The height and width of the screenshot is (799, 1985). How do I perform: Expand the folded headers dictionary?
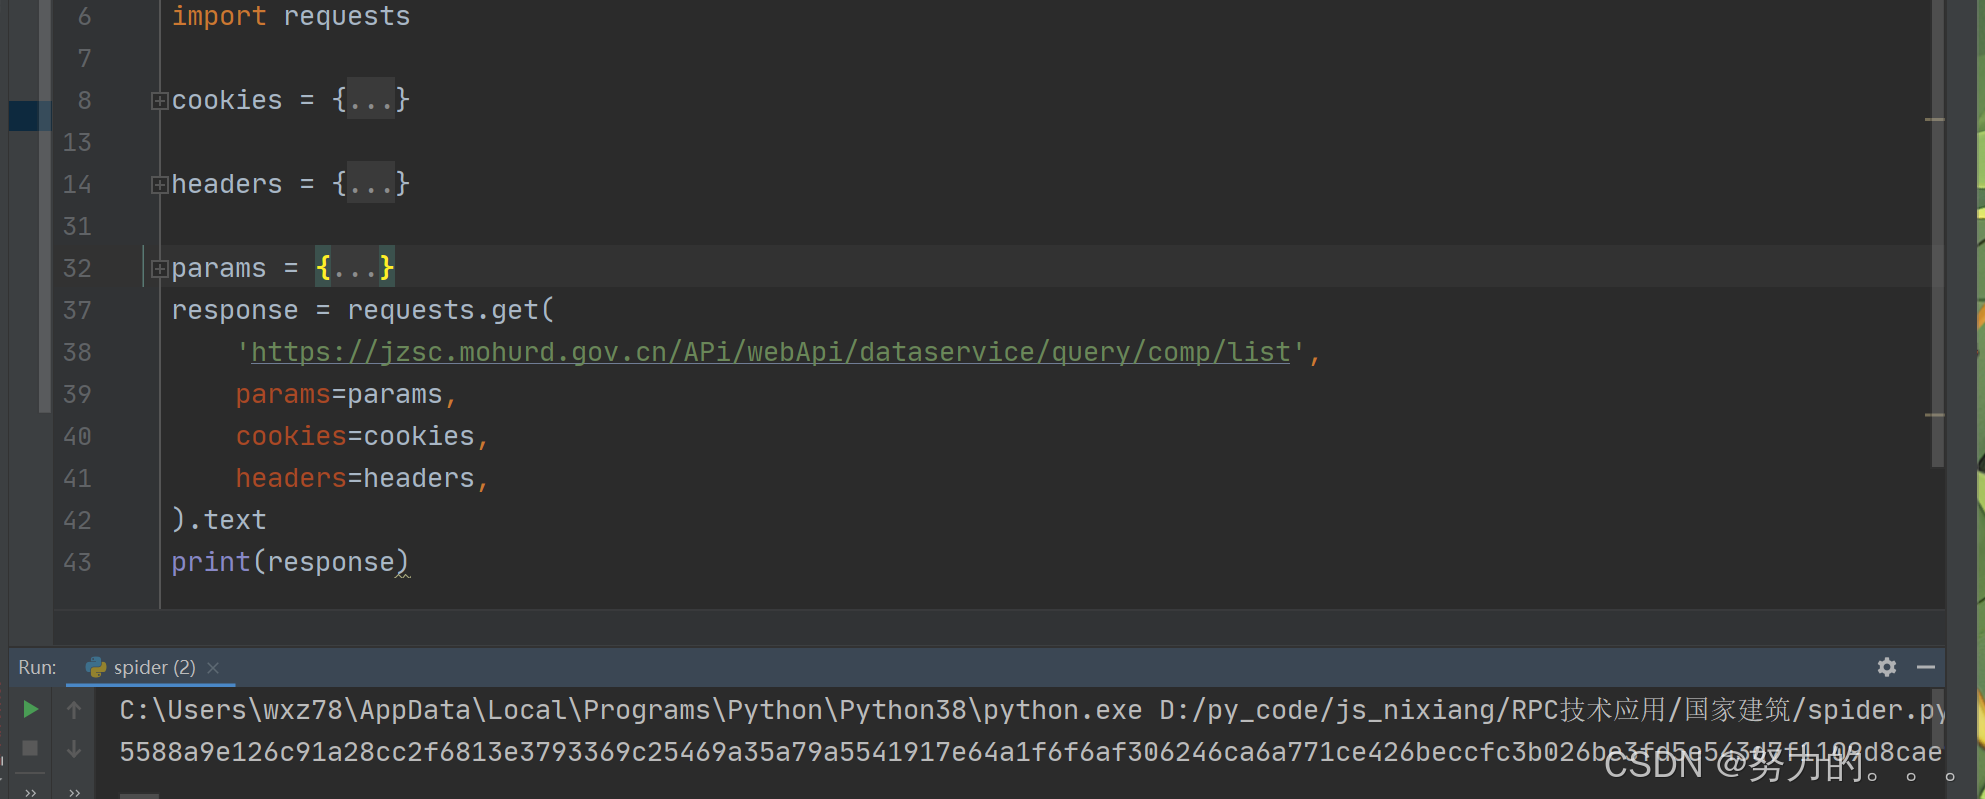pyautogui.click(x=158, y=184)
